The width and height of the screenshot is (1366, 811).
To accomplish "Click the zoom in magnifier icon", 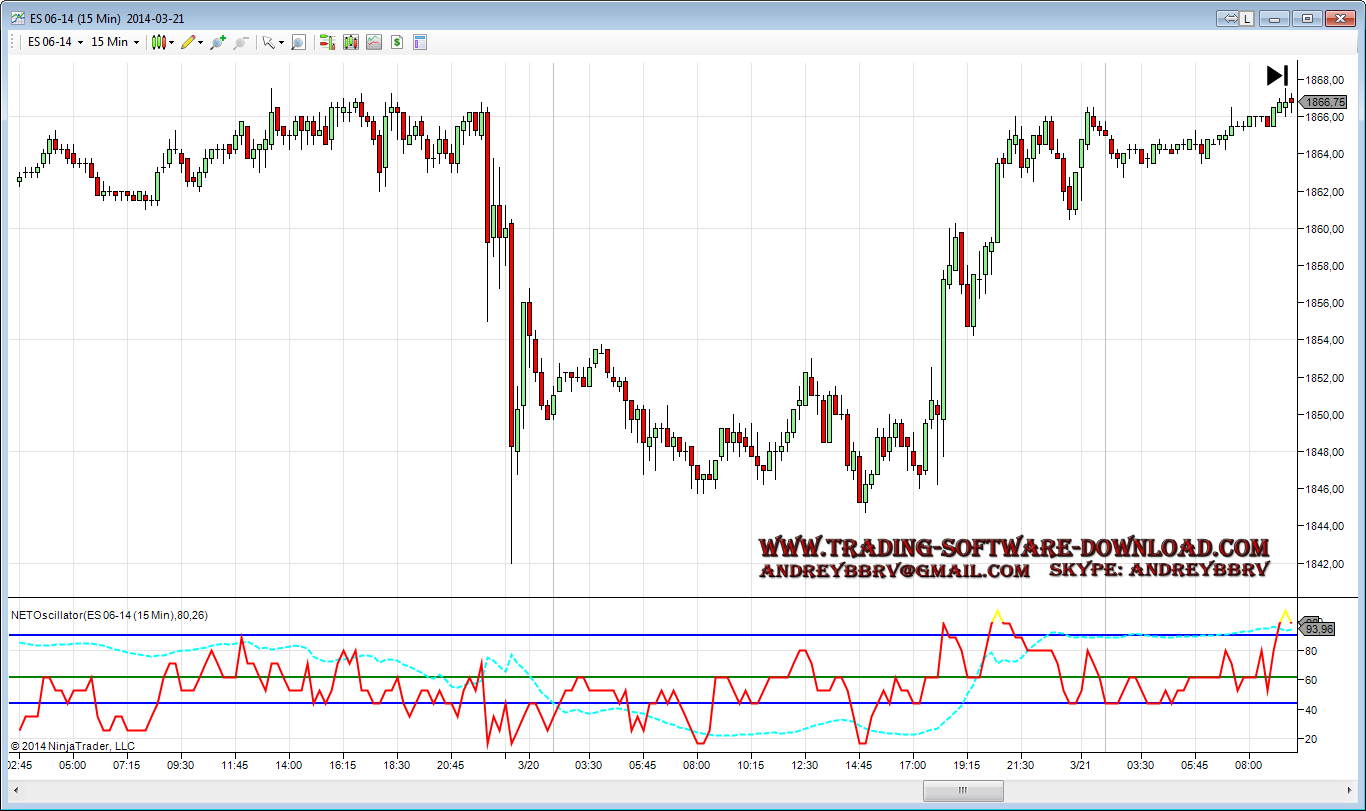I will click(x=217, y=42).
